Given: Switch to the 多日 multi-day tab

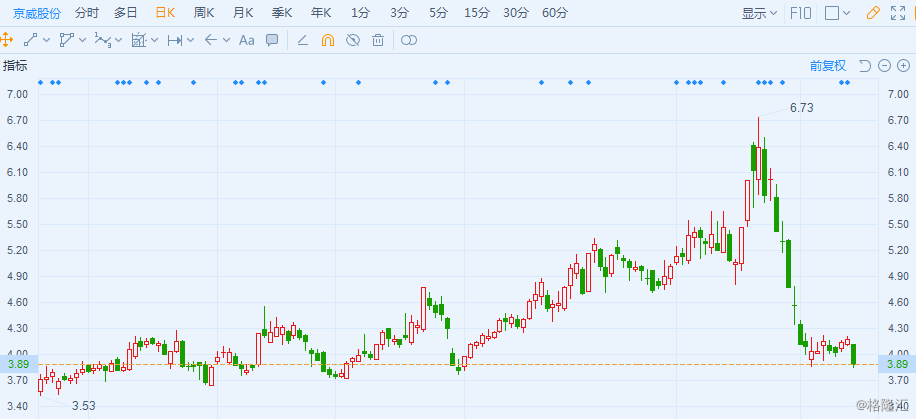Looking at the screenshot, I should (126, 13).
